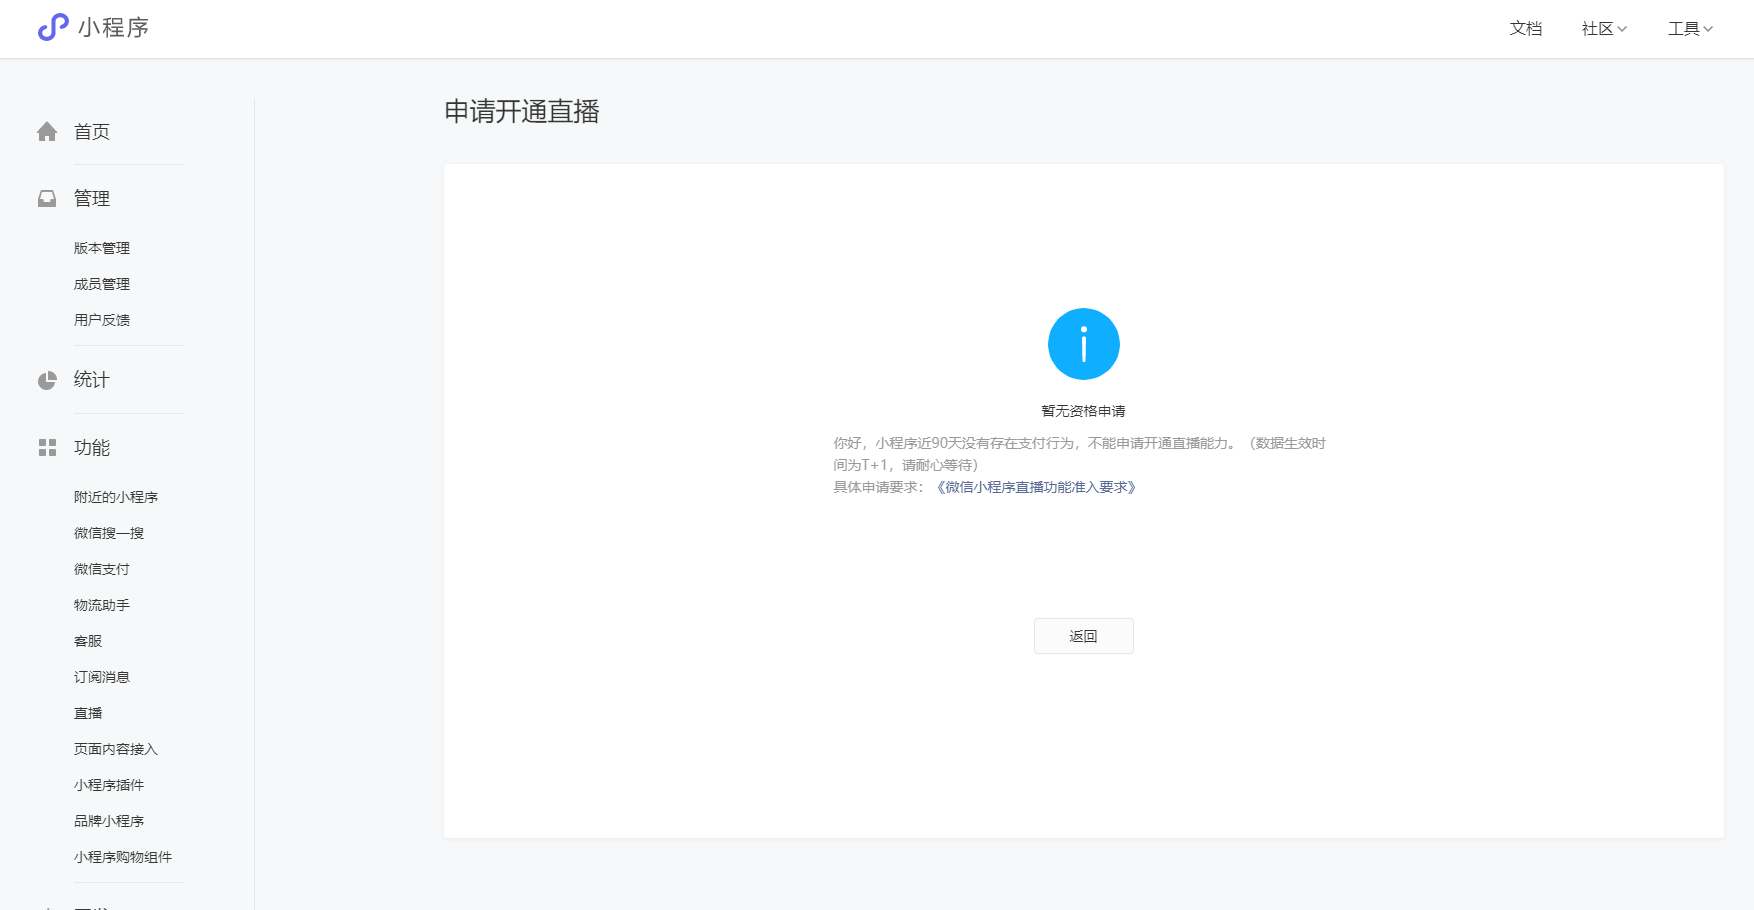Open 直播 in the sidebar
The image size is (1754, 910).
point(88,713)
